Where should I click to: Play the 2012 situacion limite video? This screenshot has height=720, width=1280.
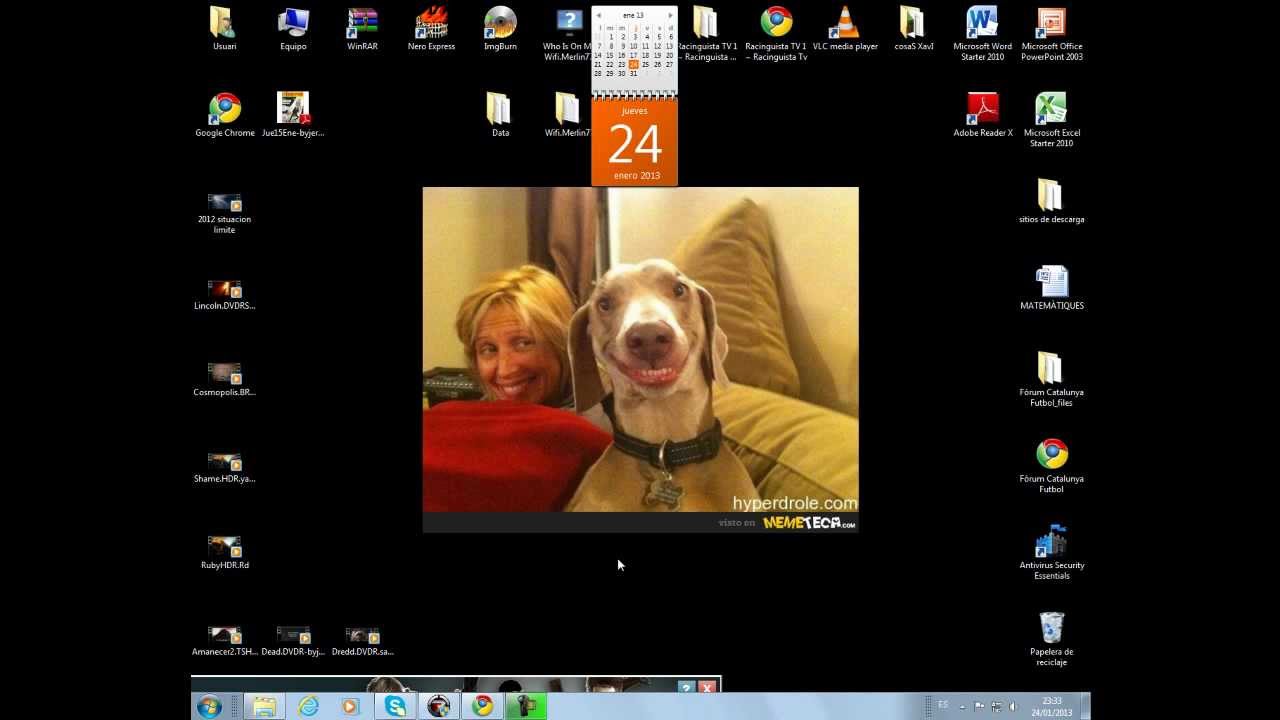224,212
